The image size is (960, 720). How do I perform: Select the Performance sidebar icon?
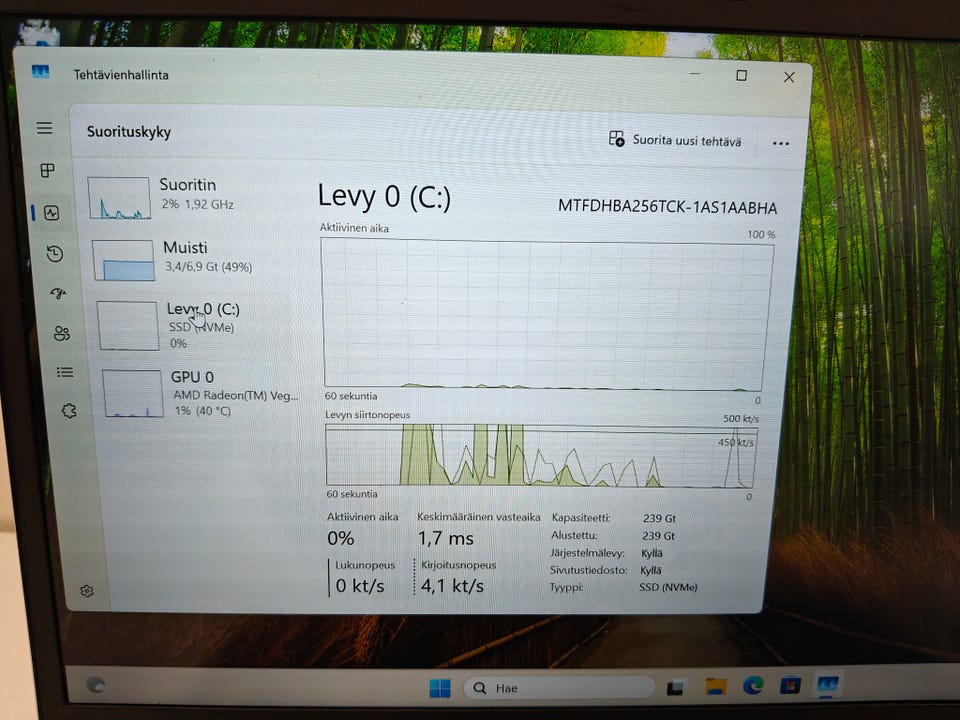(51, 213)
